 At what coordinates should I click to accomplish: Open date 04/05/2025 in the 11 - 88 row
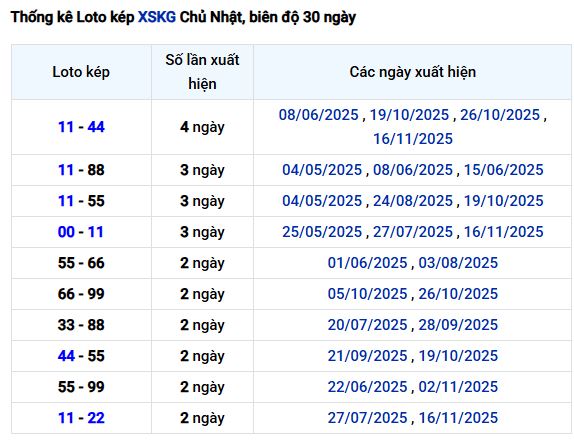click(322, 170)
